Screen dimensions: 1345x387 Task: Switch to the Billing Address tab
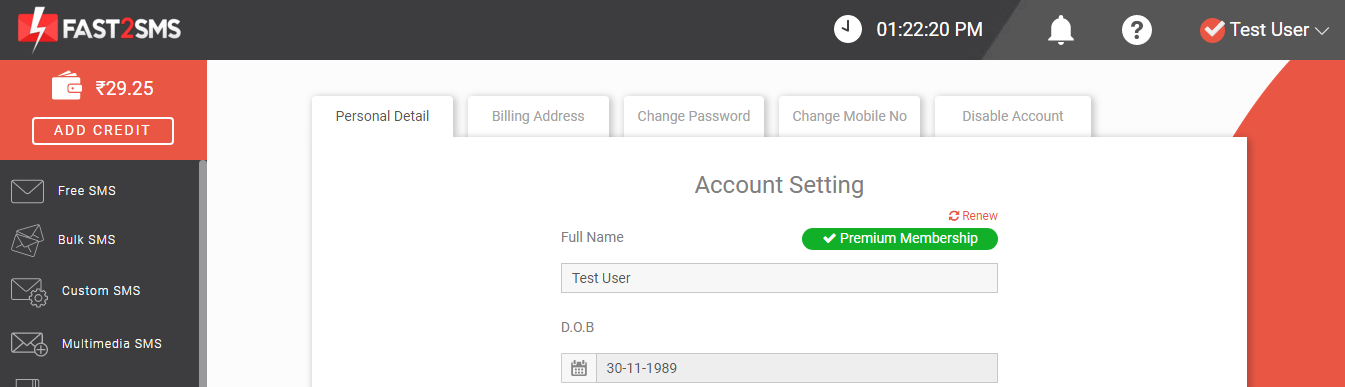538,116
